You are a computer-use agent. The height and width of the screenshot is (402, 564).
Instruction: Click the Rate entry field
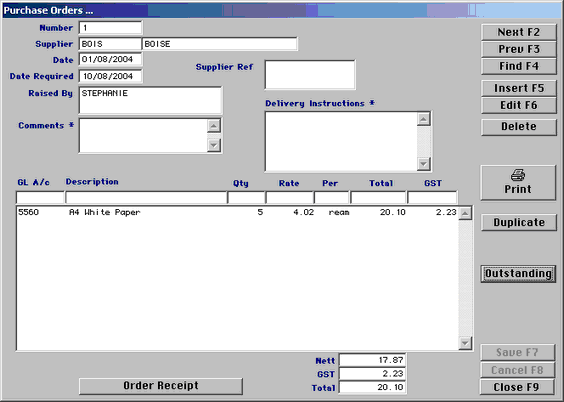[290, 197]
